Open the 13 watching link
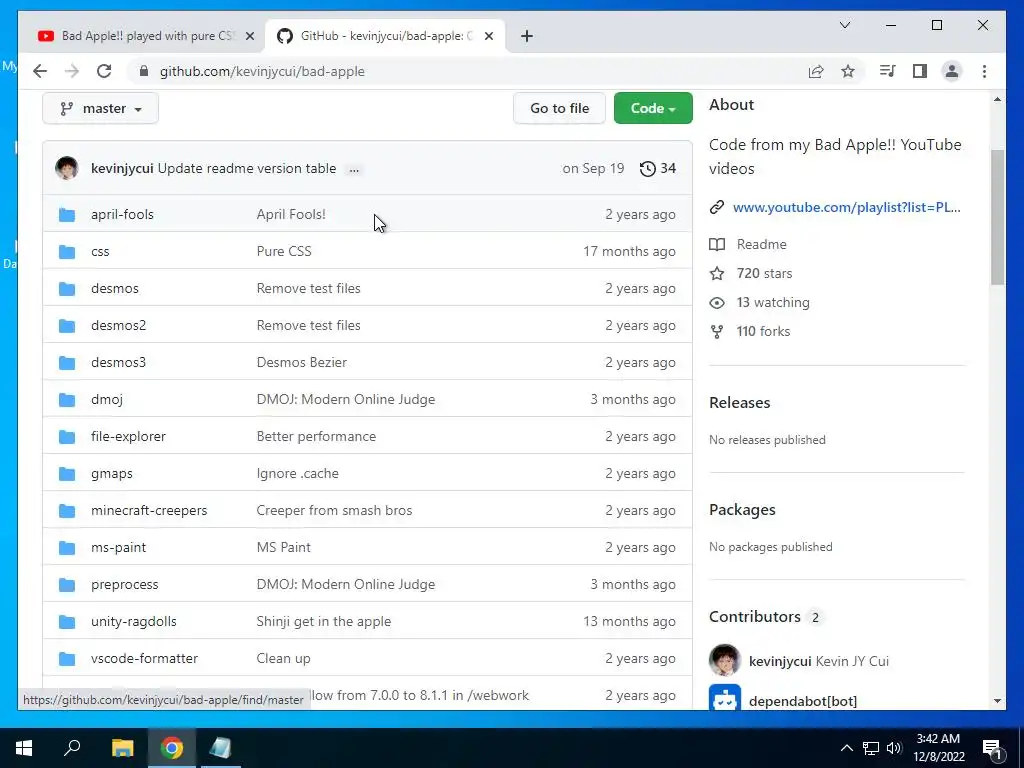The width and height of the screenshot is (1024, 768). pos(773,302)
